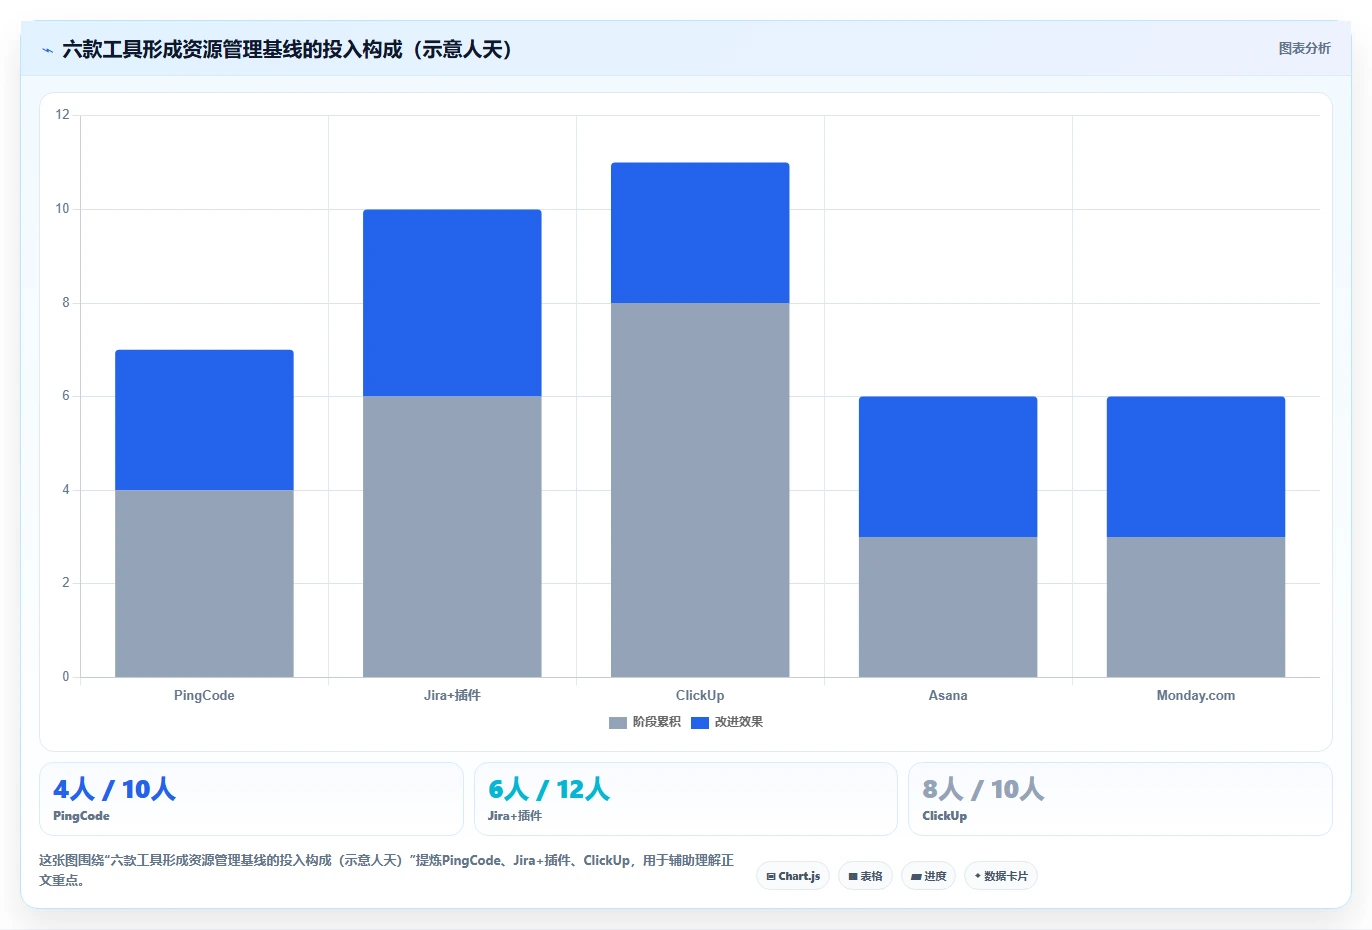This screenshot has width=1372, height=930.
Task: Click the Asana axis label
Action: pyautogui.click(x=948, y=695)
